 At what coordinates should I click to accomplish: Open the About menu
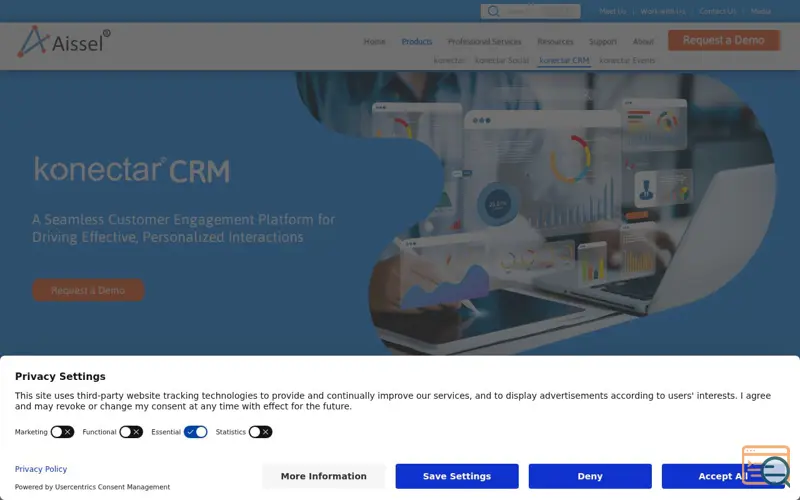(643, 41)
